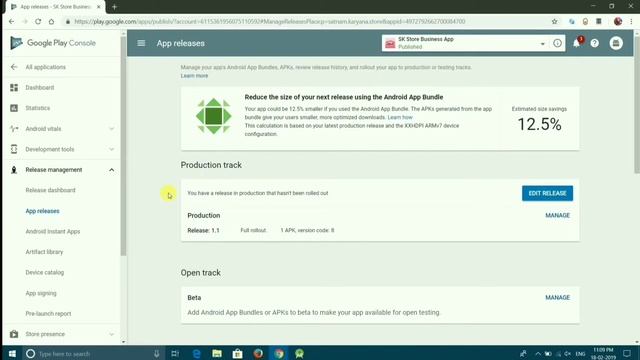Screen dimensions: 640x360
Task: Go to browser home page
Action: pos(51,21)
